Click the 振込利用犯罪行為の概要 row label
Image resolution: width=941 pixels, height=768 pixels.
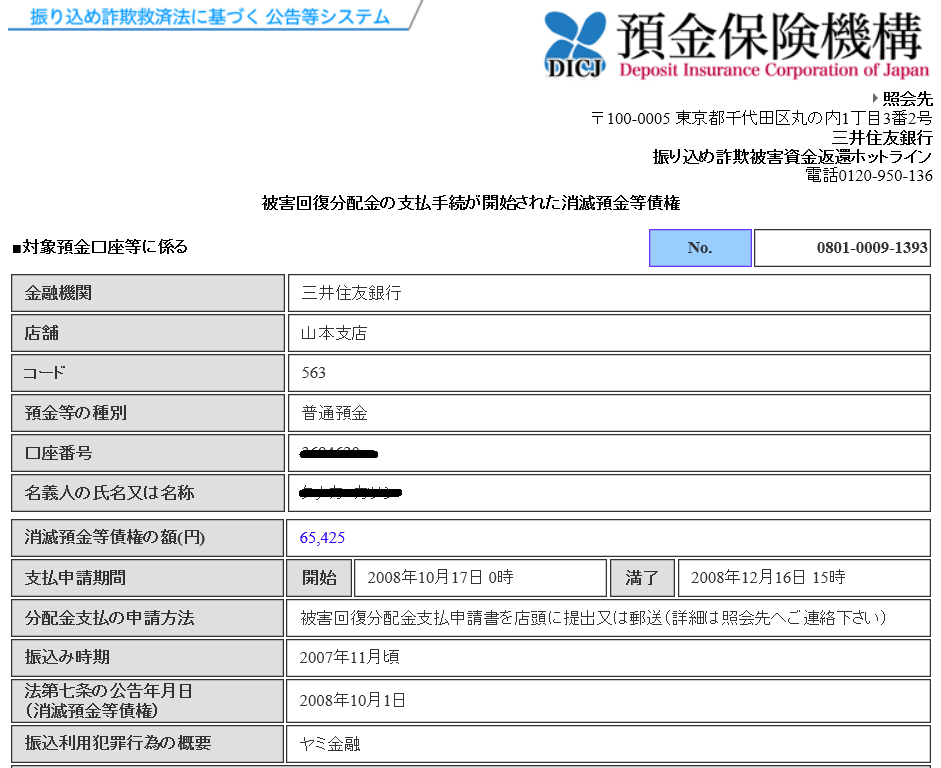pos(148,743)
